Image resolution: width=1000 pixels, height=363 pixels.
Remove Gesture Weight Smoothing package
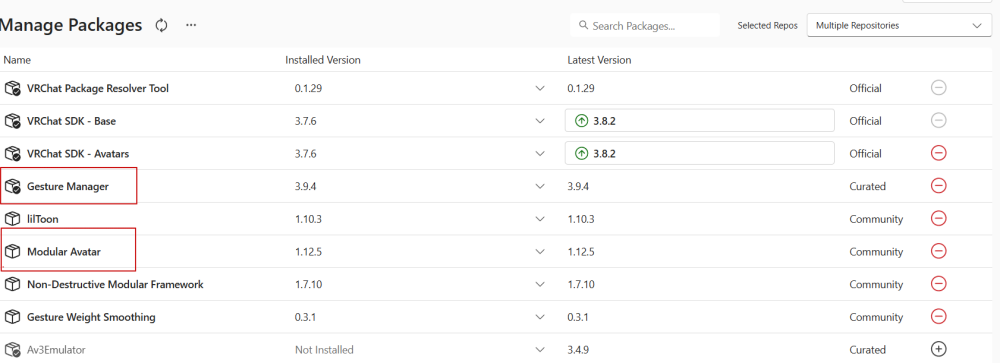pyautogui.click(x=938, y=316)
